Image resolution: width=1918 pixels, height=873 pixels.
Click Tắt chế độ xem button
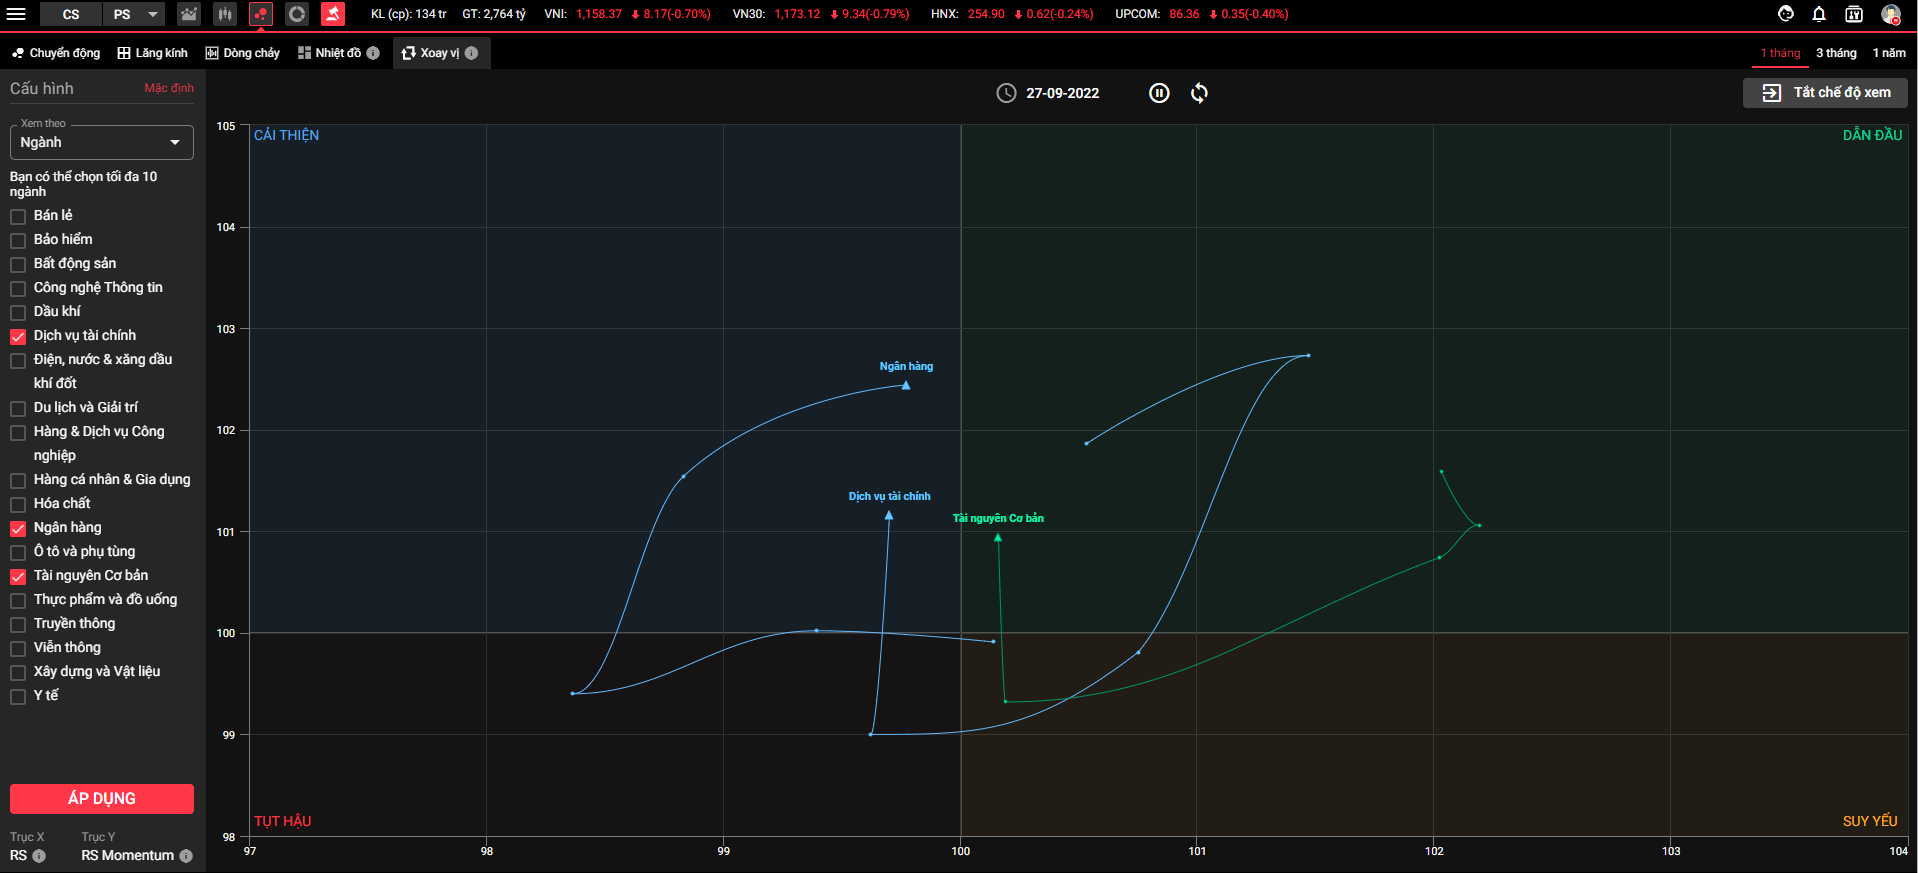(1825, 93)
